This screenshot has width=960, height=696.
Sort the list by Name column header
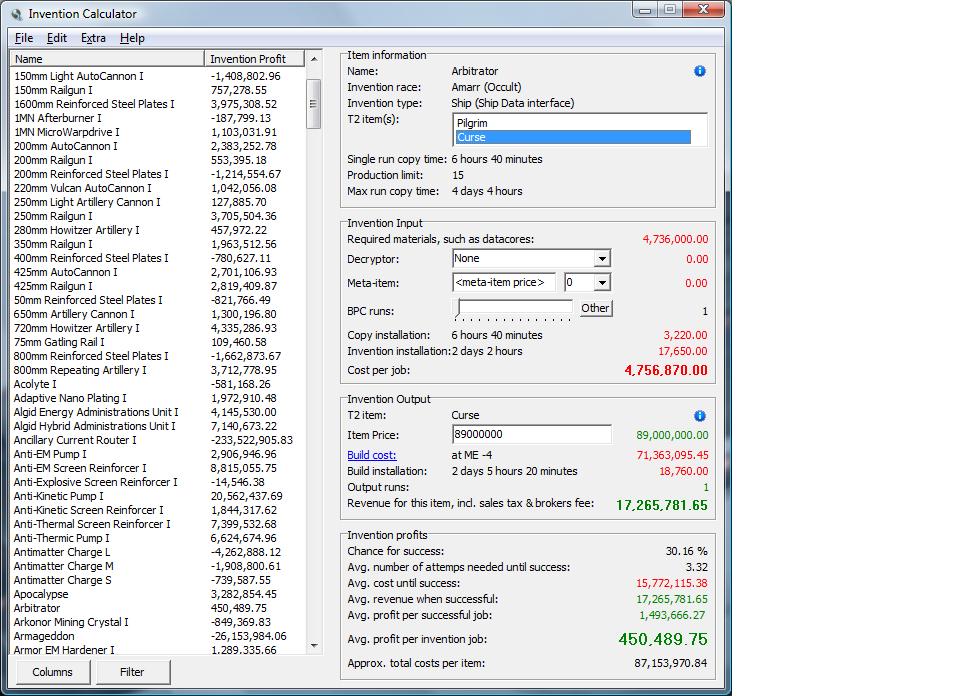(x=107, y=59)
